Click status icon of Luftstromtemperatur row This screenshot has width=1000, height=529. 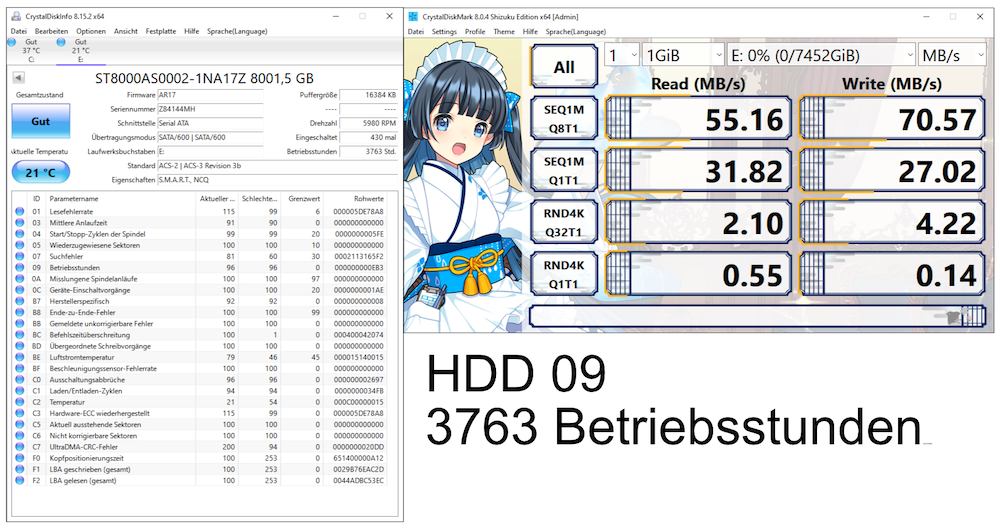[x=20, y=357]
